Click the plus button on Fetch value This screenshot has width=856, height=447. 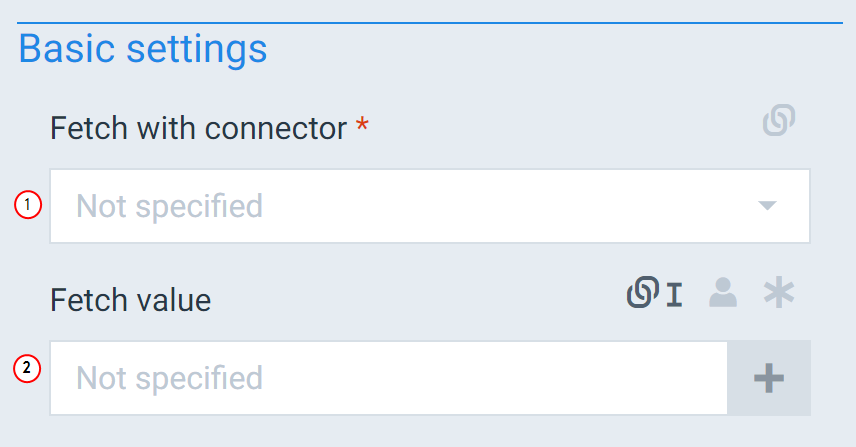coord(769,378)
